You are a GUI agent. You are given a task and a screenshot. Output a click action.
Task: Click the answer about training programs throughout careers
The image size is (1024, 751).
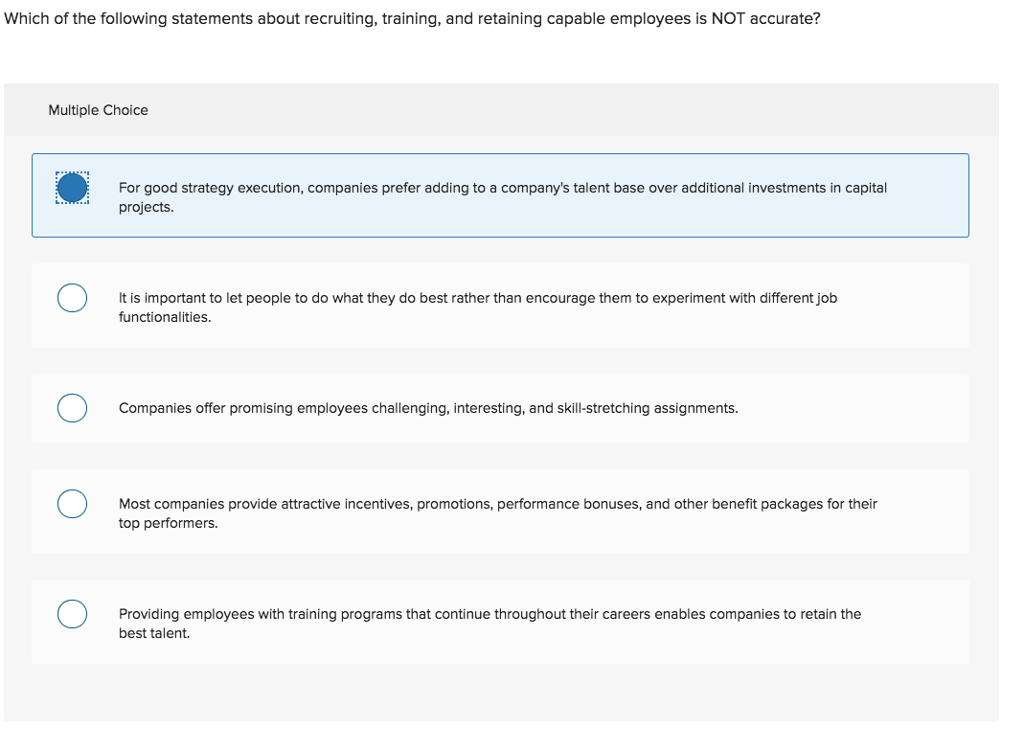pyautogui.click(x=490, y=622)
